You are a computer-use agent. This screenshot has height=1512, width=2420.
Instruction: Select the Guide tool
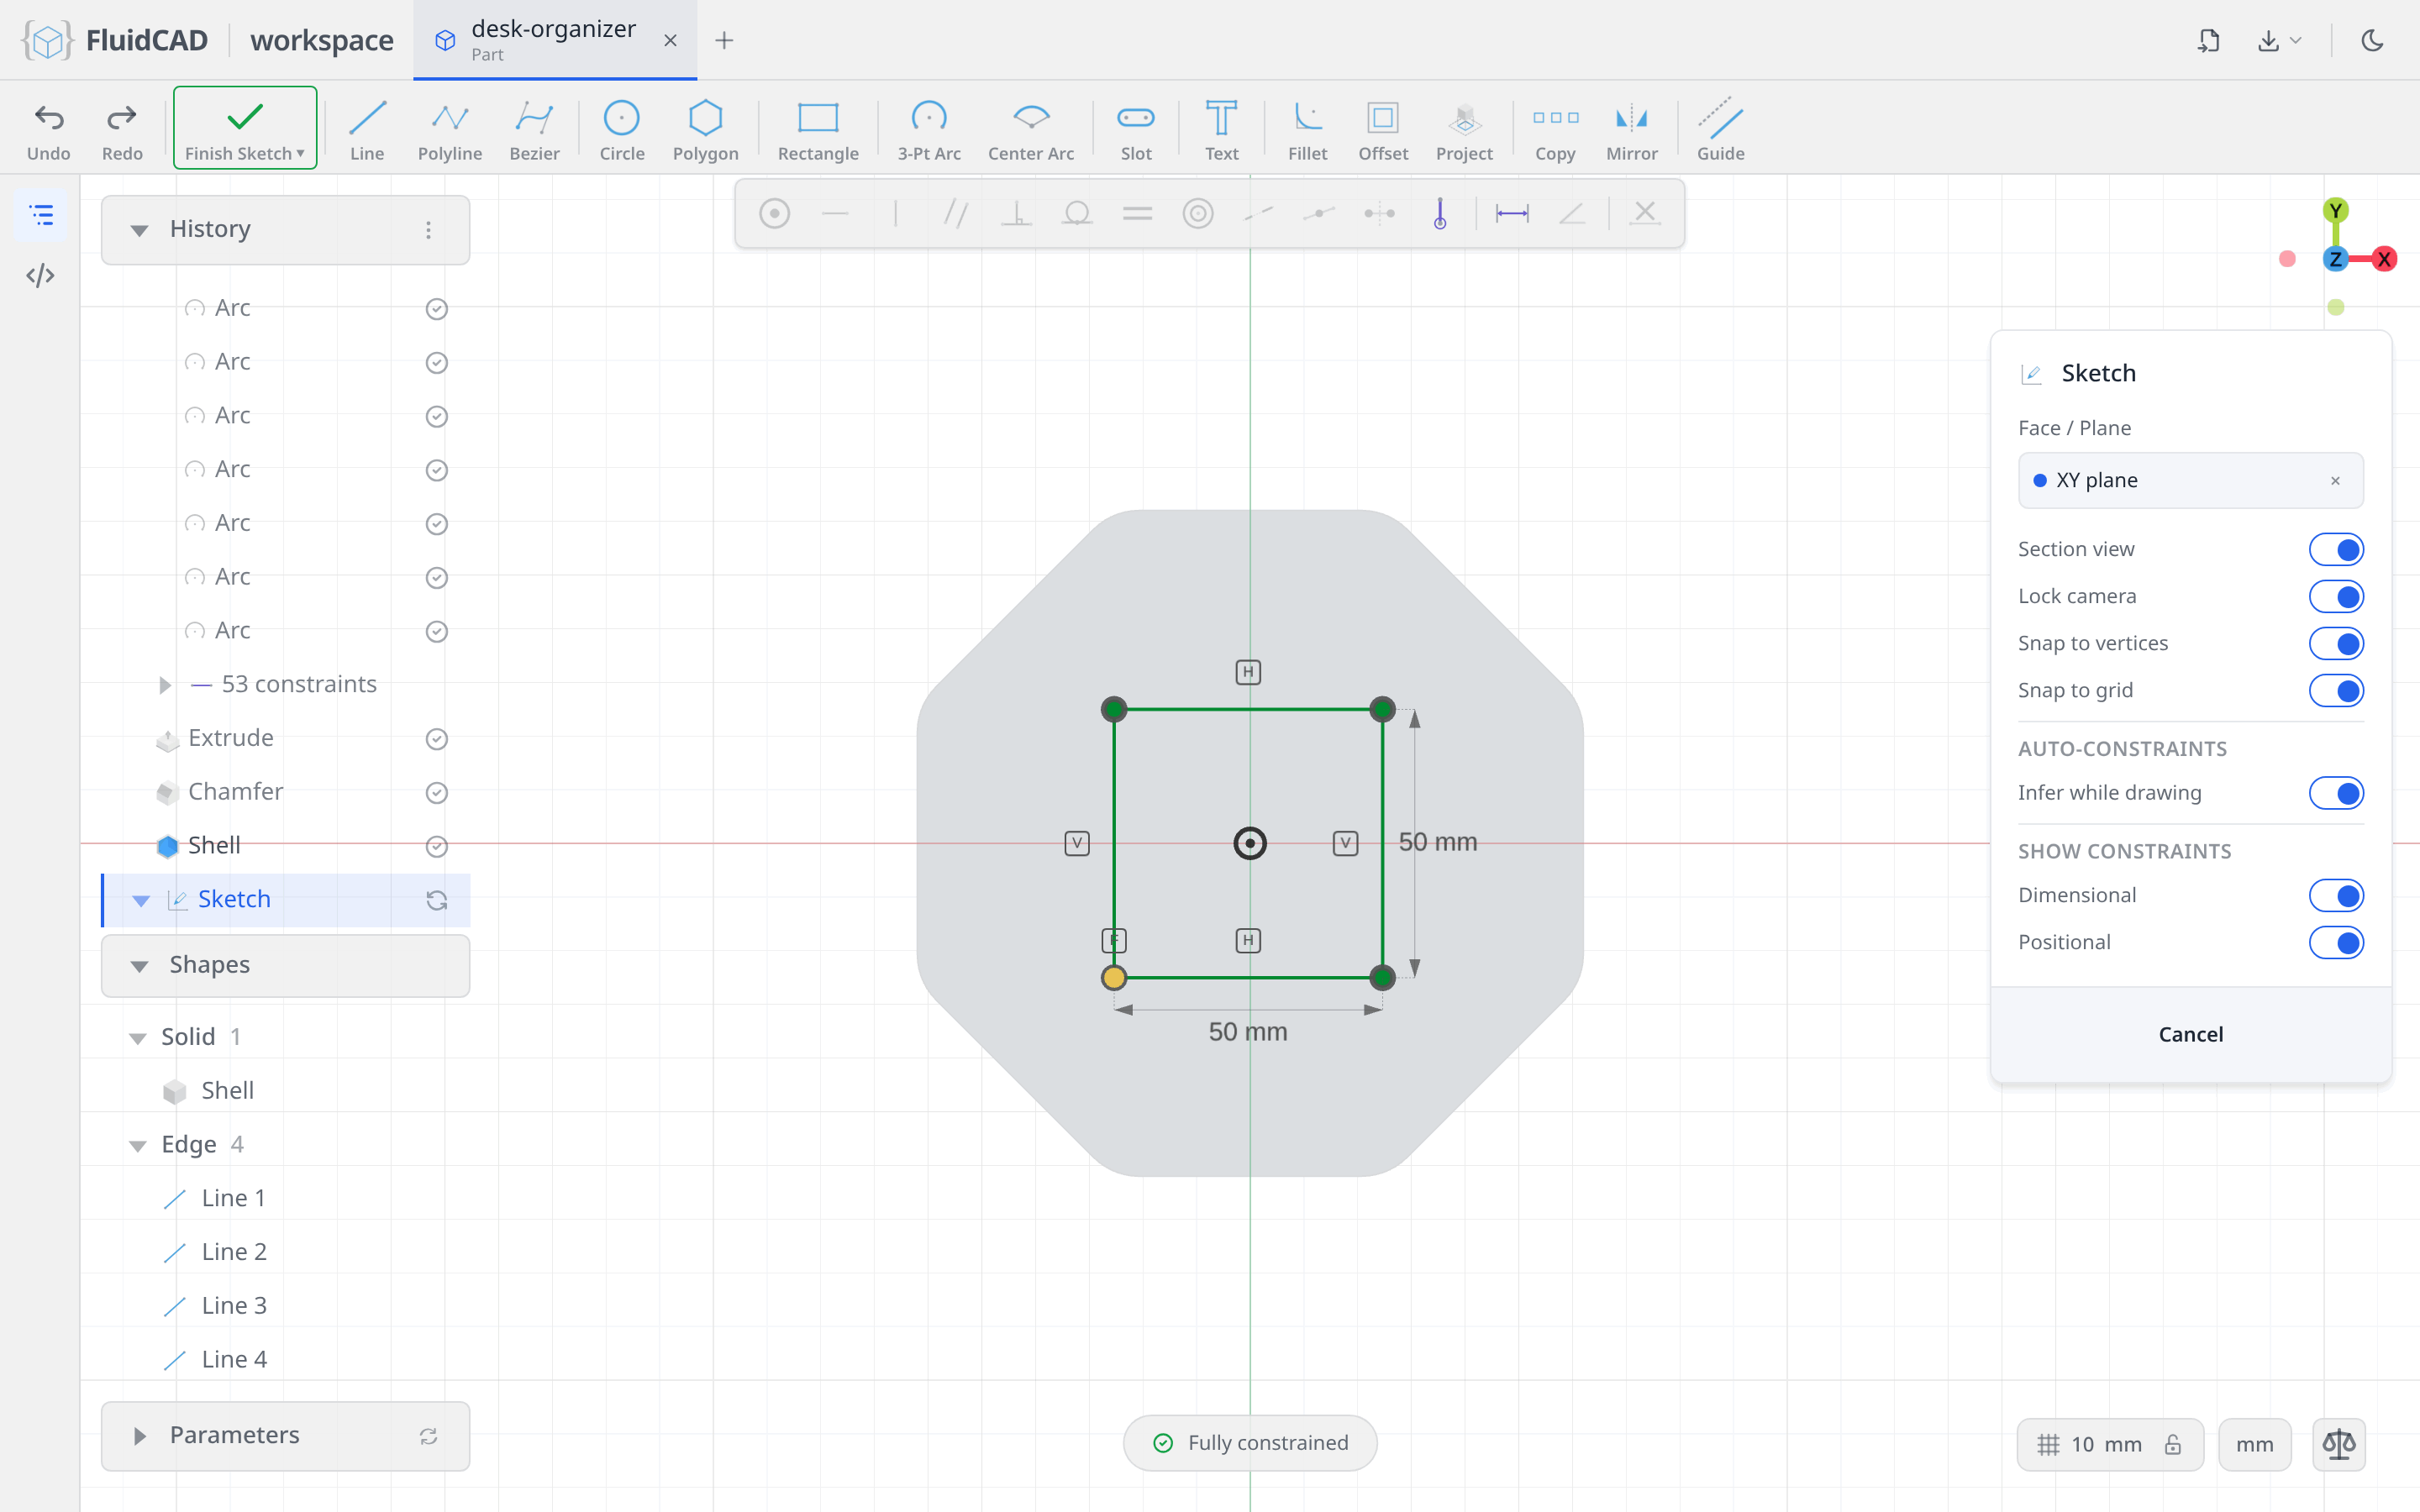pyautogui.click(x=1720, y=130)
